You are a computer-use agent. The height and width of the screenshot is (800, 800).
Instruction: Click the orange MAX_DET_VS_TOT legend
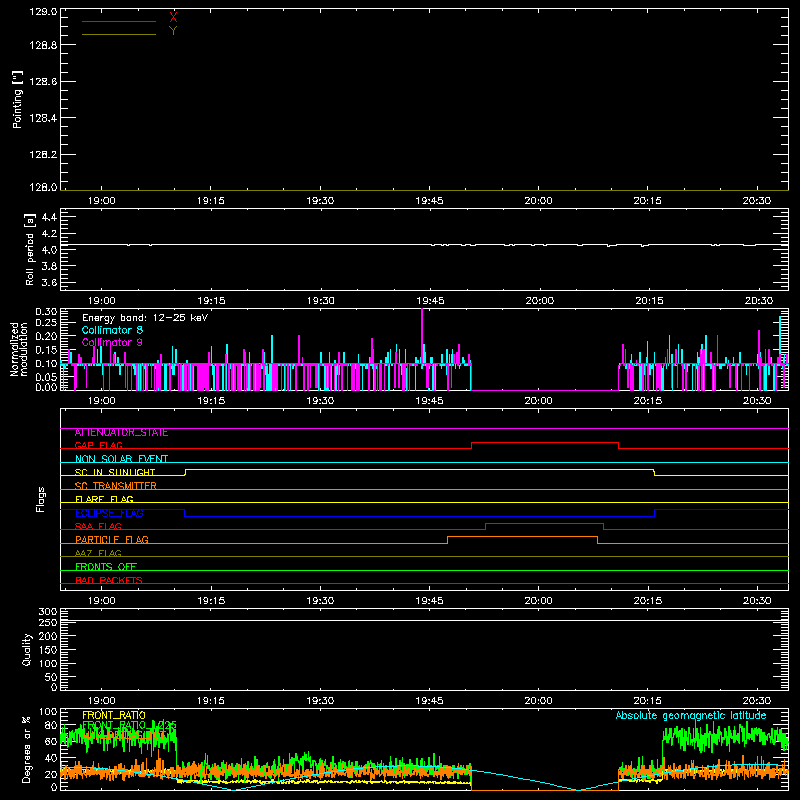point(125,735)
